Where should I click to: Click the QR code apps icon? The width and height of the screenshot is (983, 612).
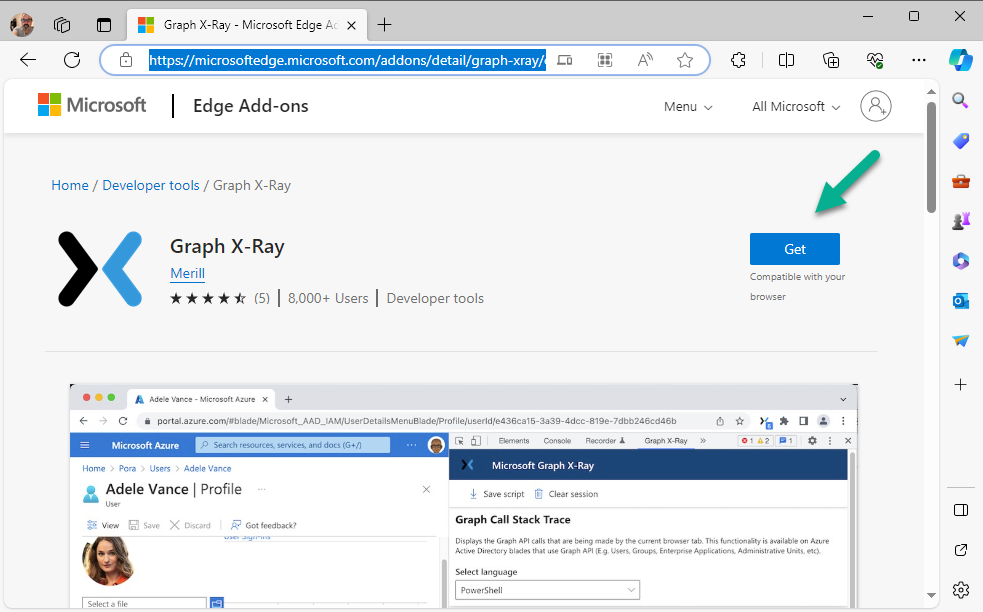pyautogui.click(x=605, y=60)
